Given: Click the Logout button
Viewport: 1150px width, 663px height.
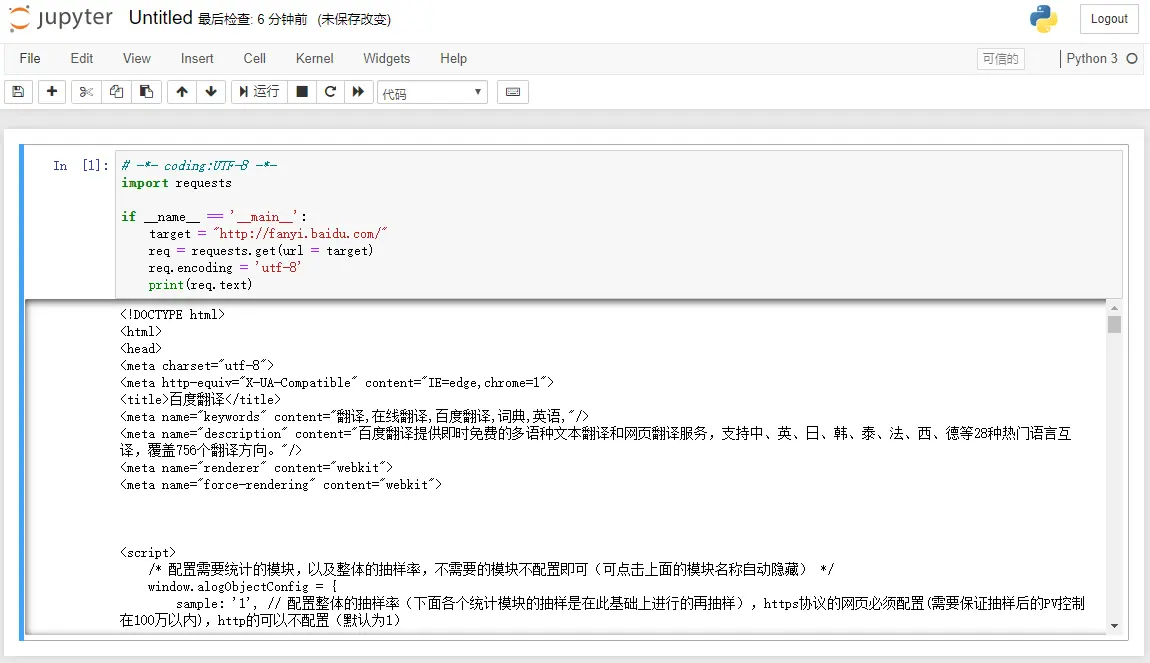Looking at the screenshot, I should pos(1108,19).
